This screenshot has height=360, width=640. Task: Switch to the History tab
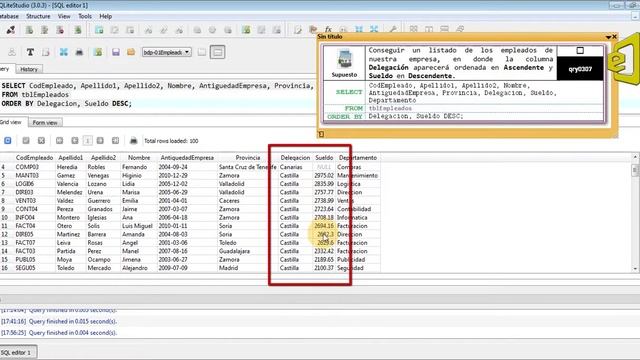pyautogui.click(x=29, y=69)
